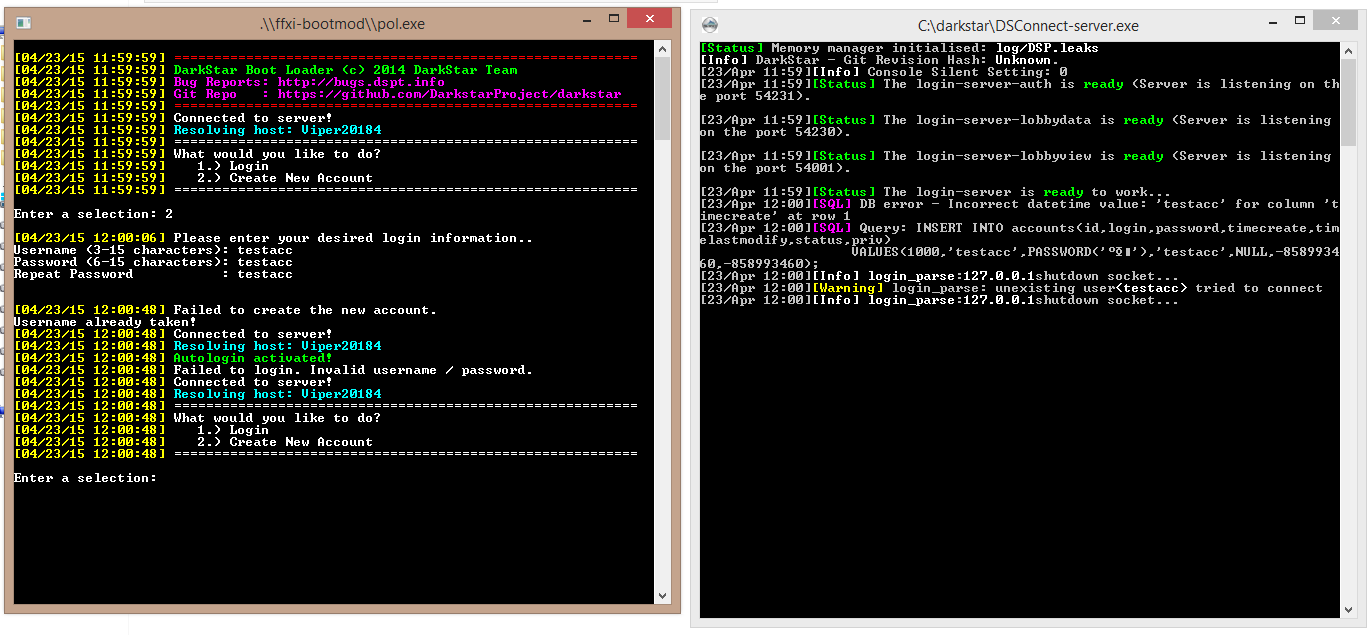Viewport: 1371px width, 635px height.
Task: Open the DSConnect-server.exe window system menu icon
Action: point(708,25)
